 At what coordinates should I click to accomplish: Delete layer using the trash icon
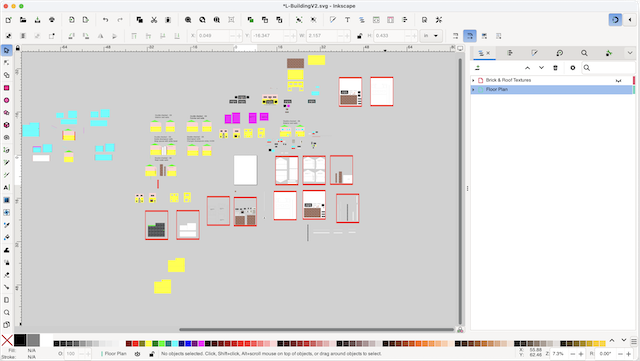click(x=555, y=68)
